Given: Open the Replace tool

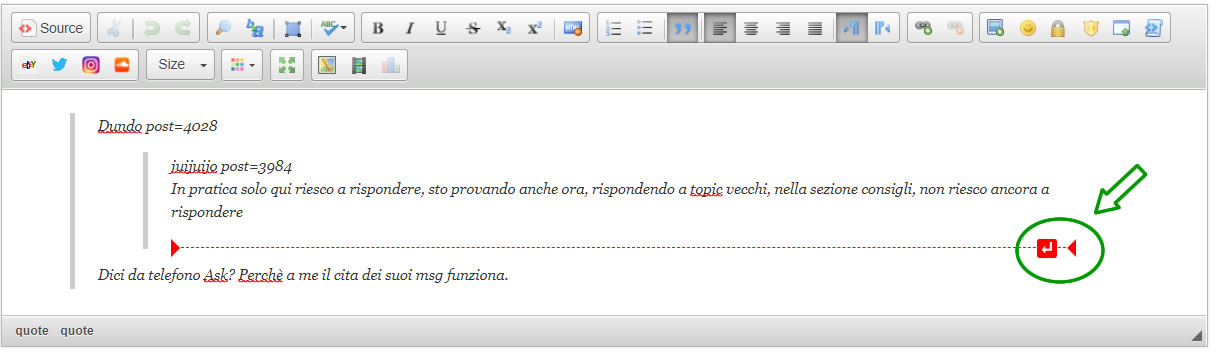Looking at the screenshot, I should point(255,28).
